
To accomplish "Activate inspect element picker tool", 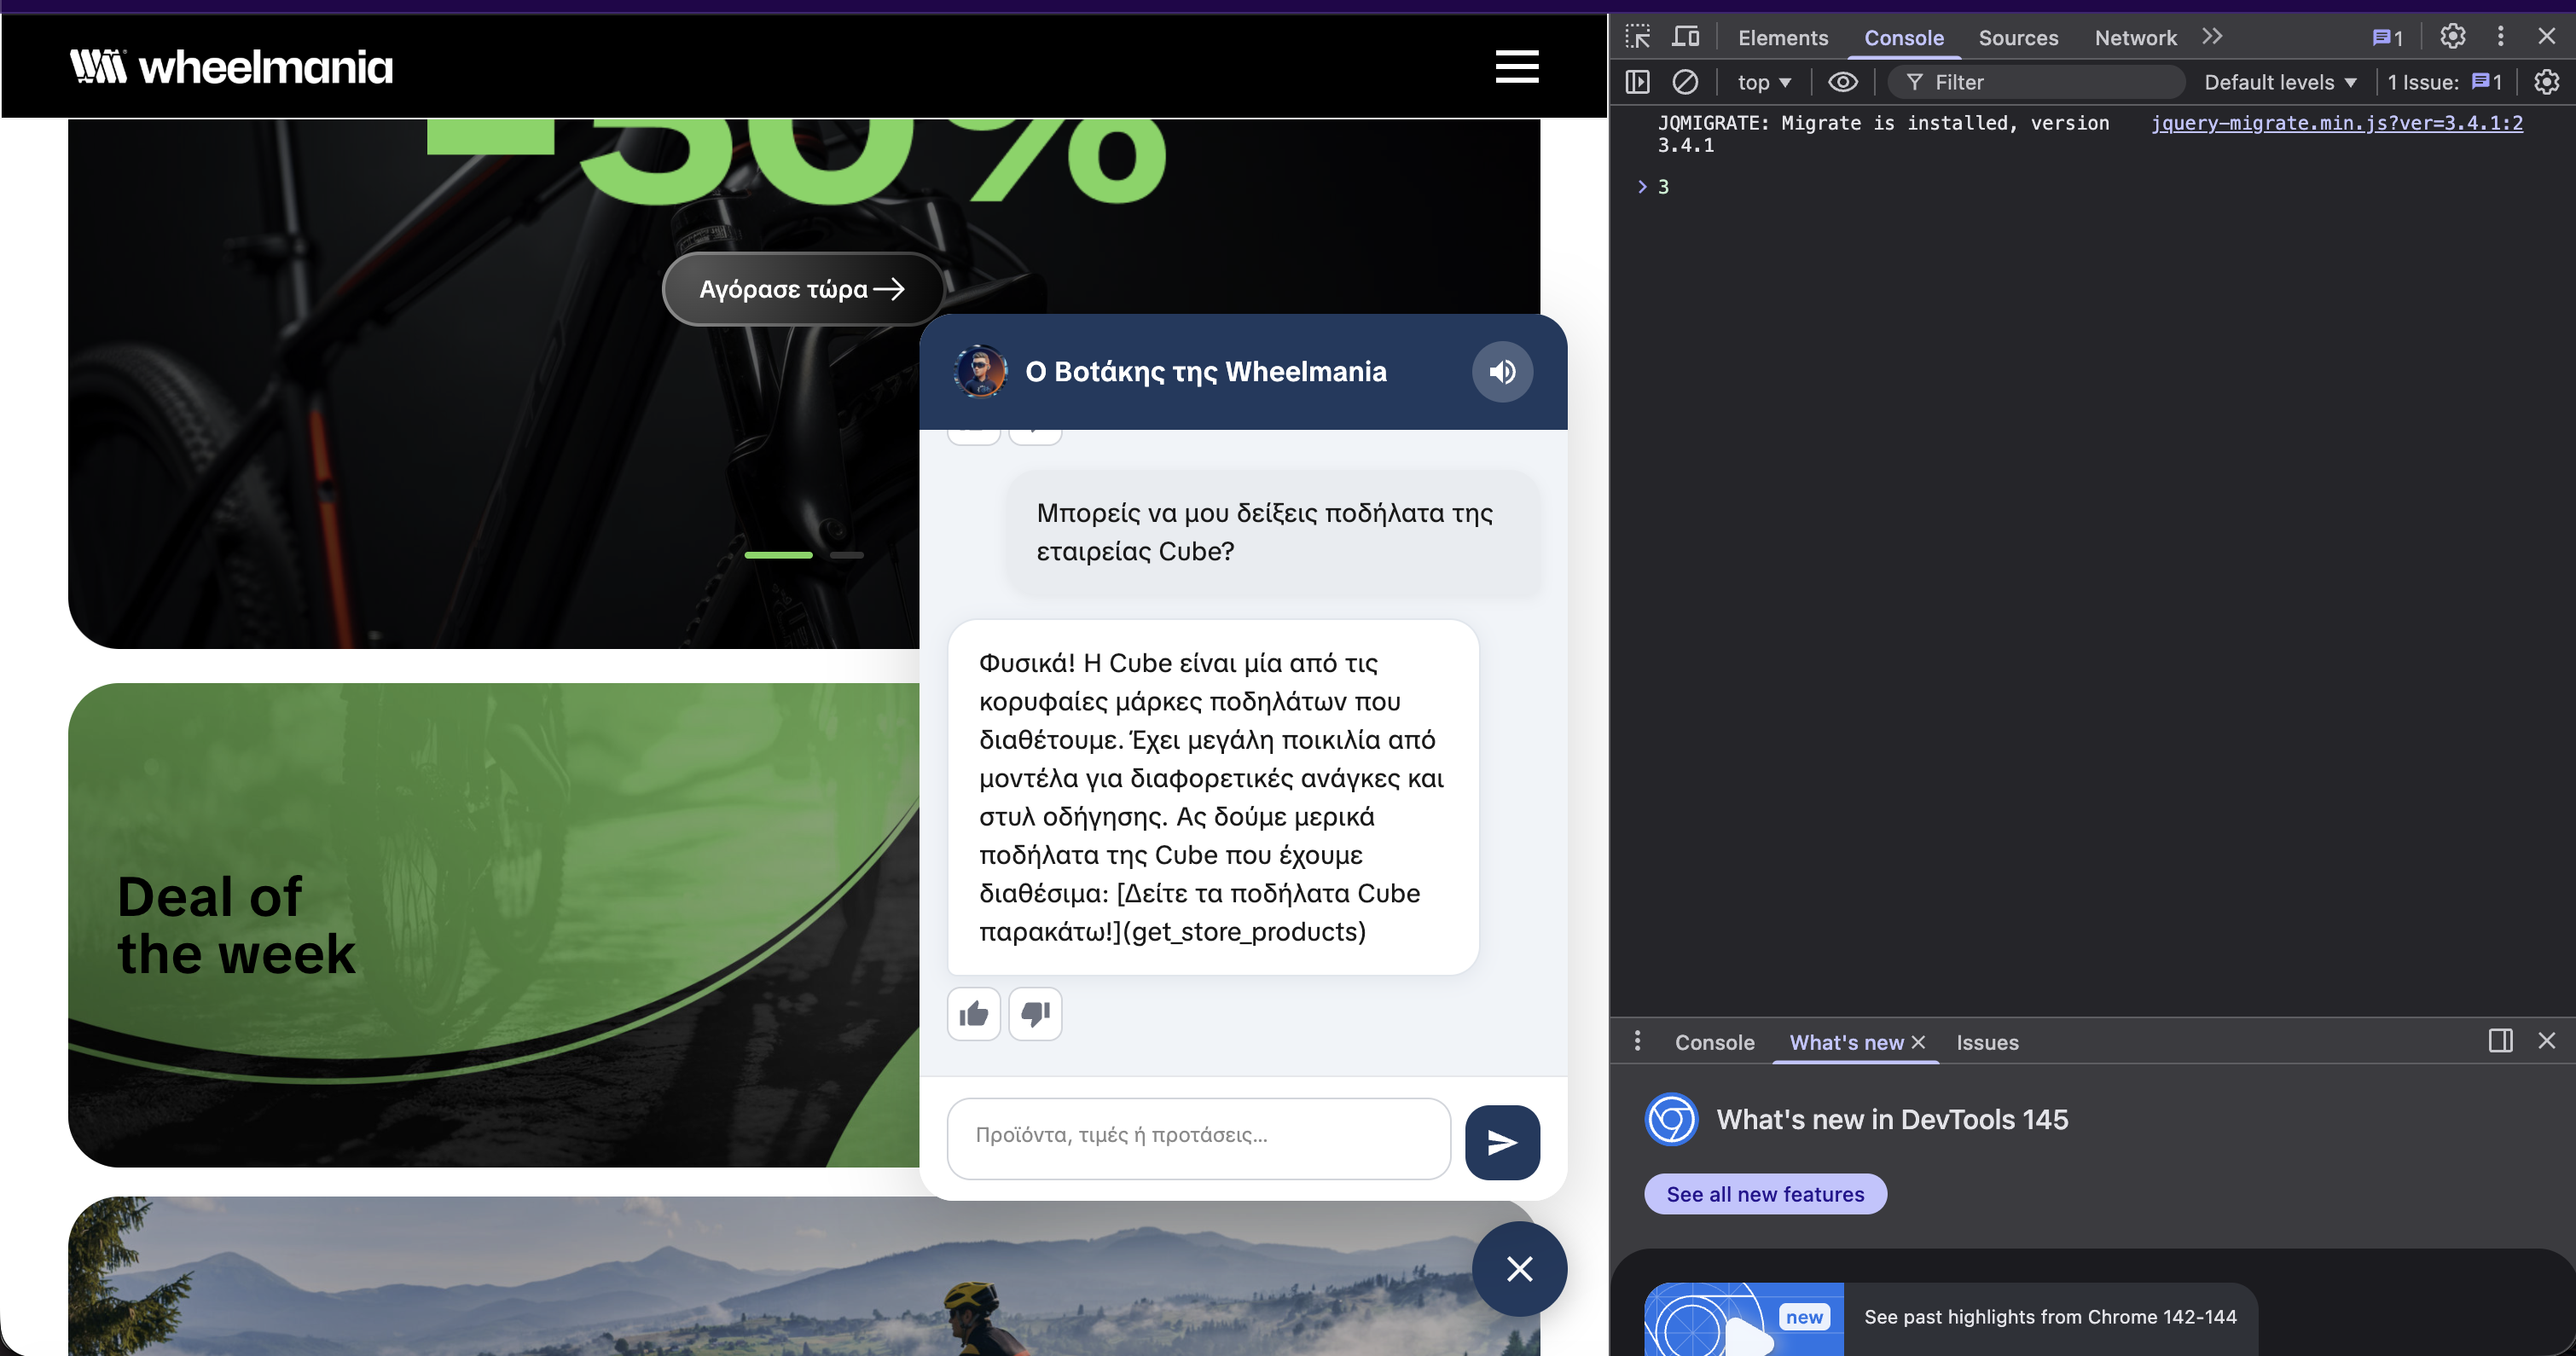I will tap(1637, 37).
